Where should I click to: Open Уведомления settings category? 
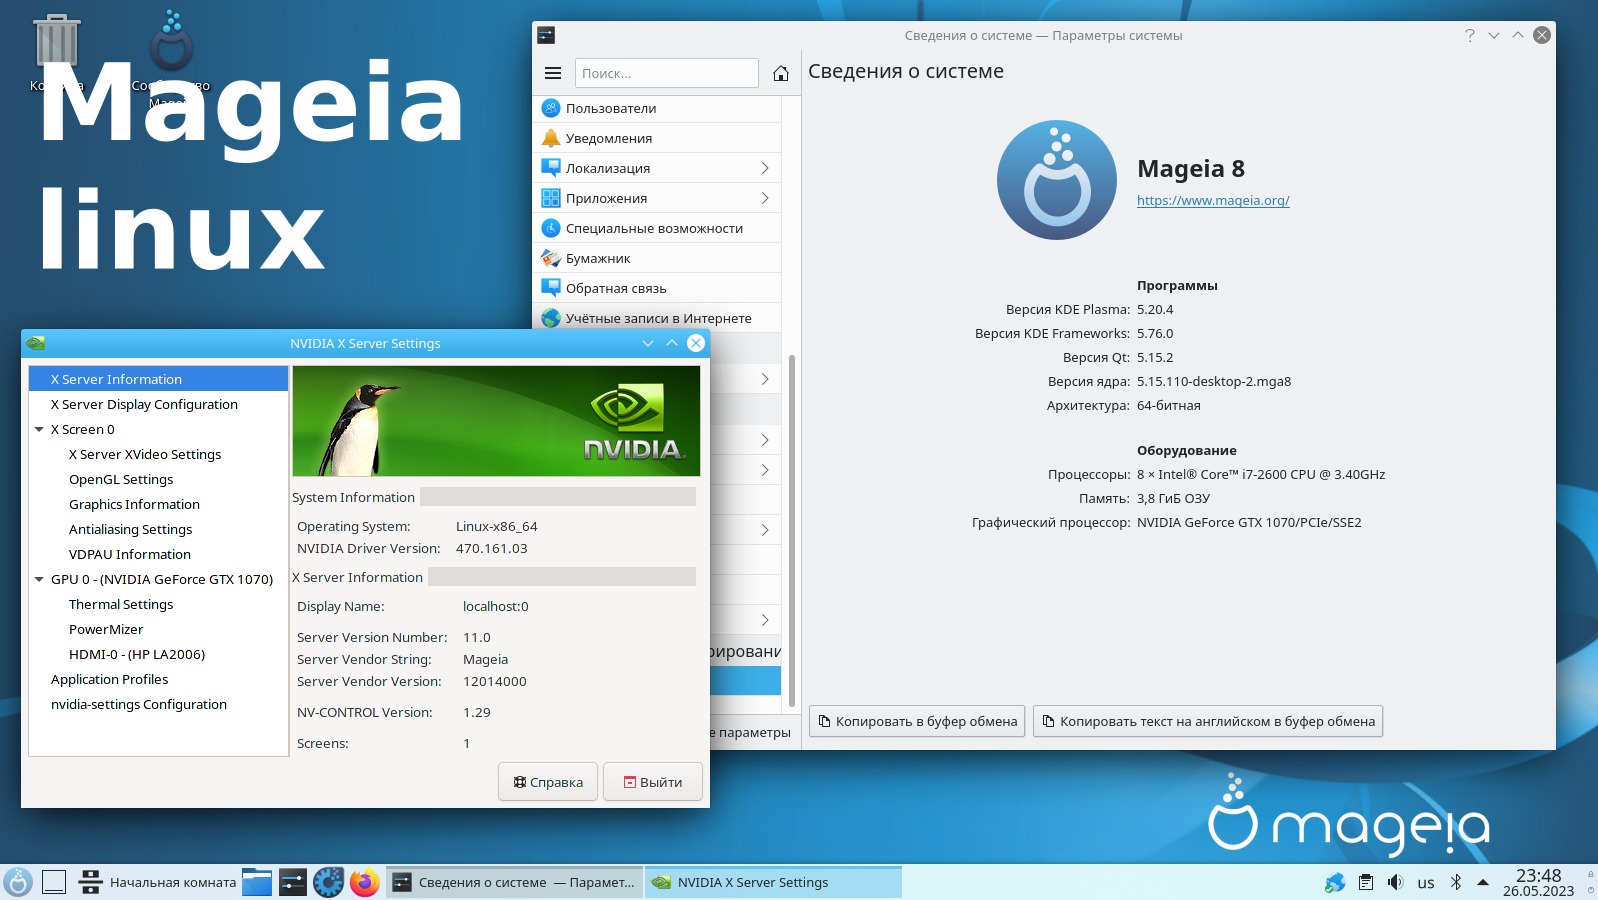coord(657,138)
